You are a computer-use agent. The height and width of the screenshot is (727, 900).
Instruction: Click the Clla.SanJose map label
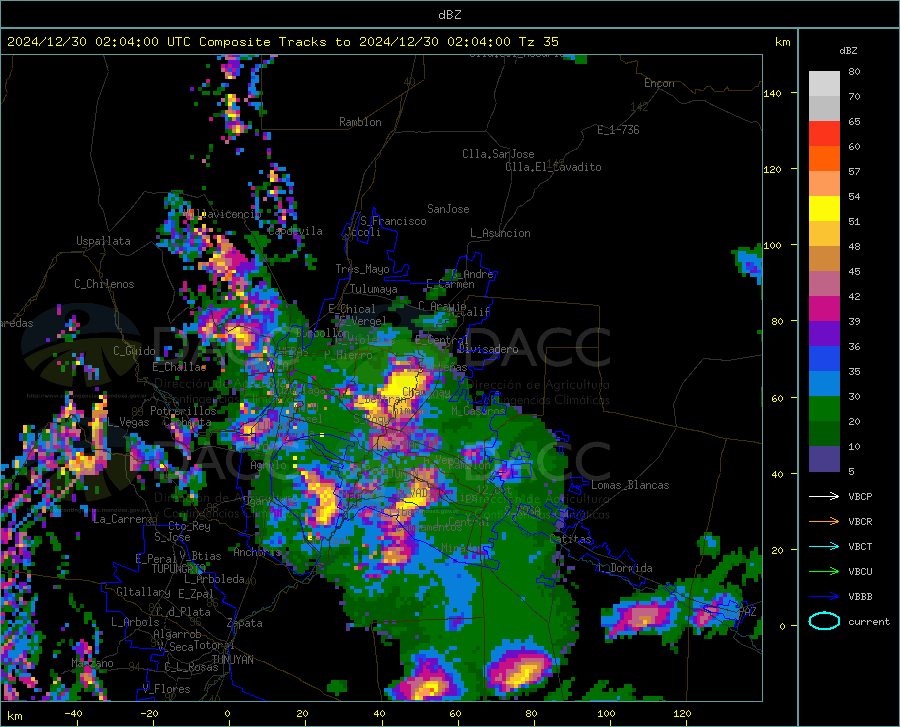click(x=498, y=154)
